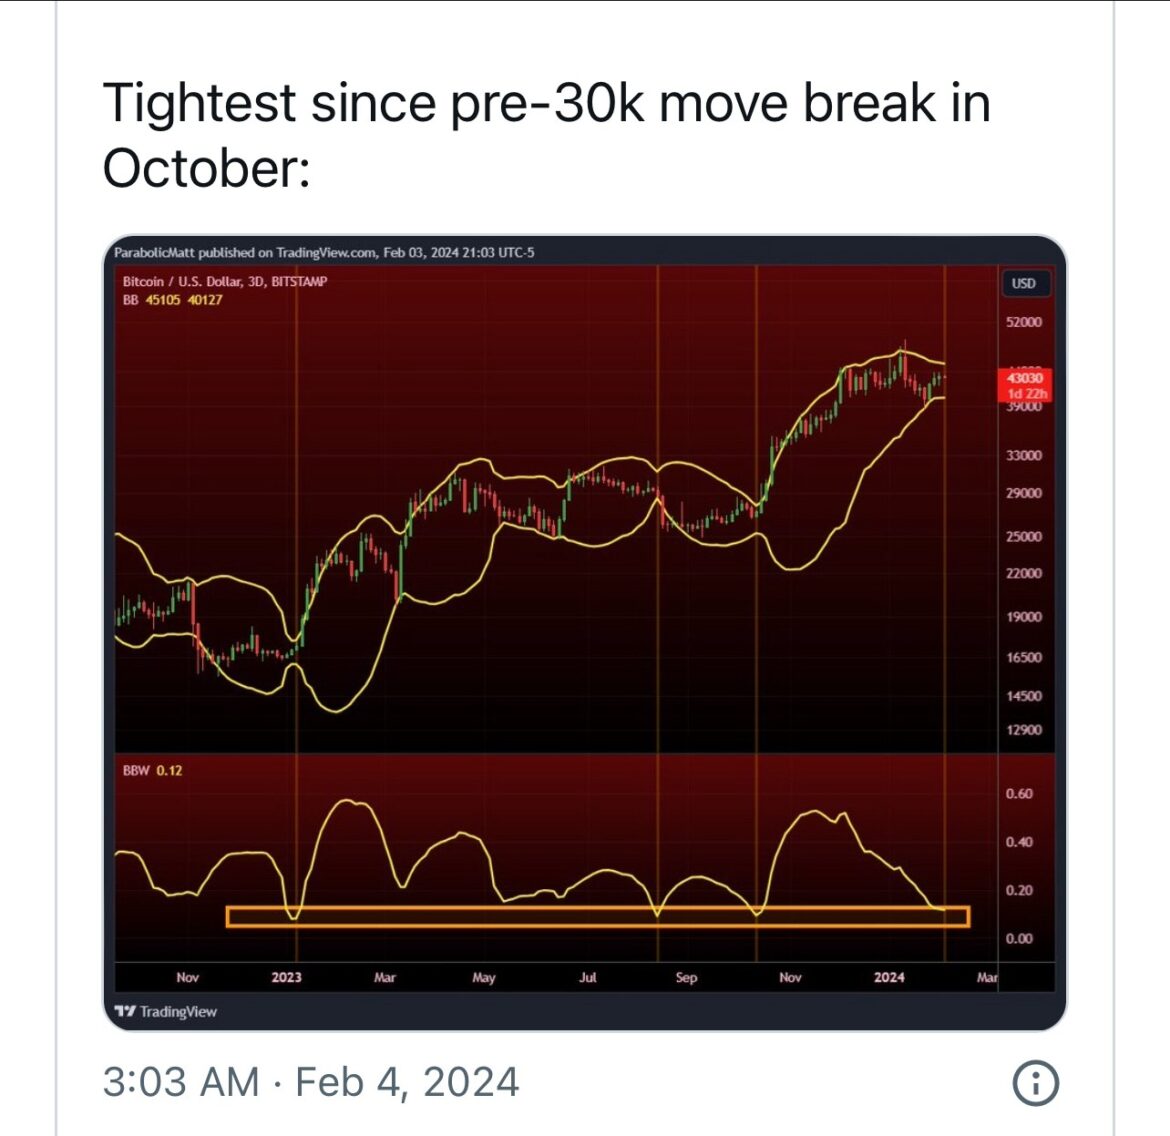
Task: Click the USD currency badge on the price axis
Action: pos(1023,283)
